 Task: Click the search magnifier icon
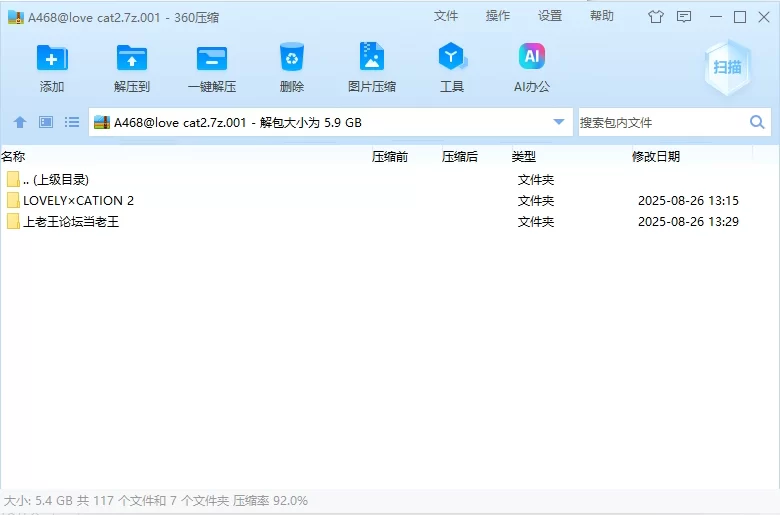757,122
